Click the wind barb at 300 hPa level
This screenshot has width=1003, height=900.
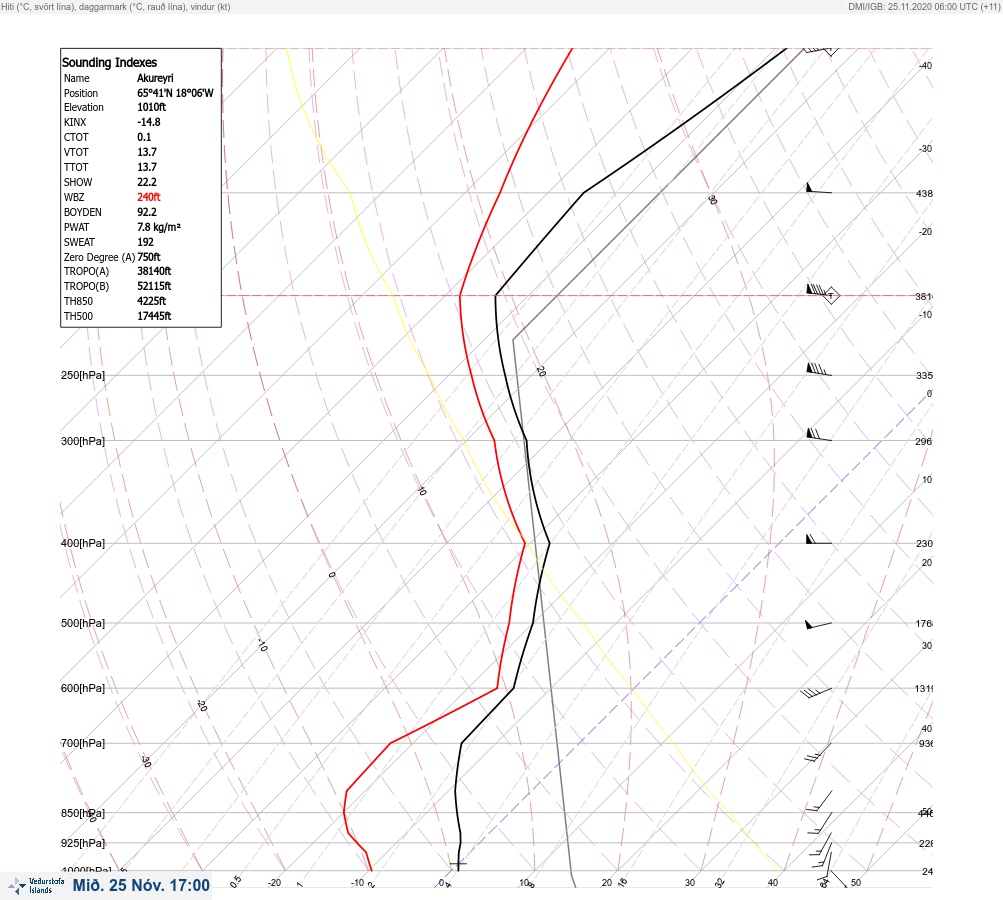click(x=819, y=434)
